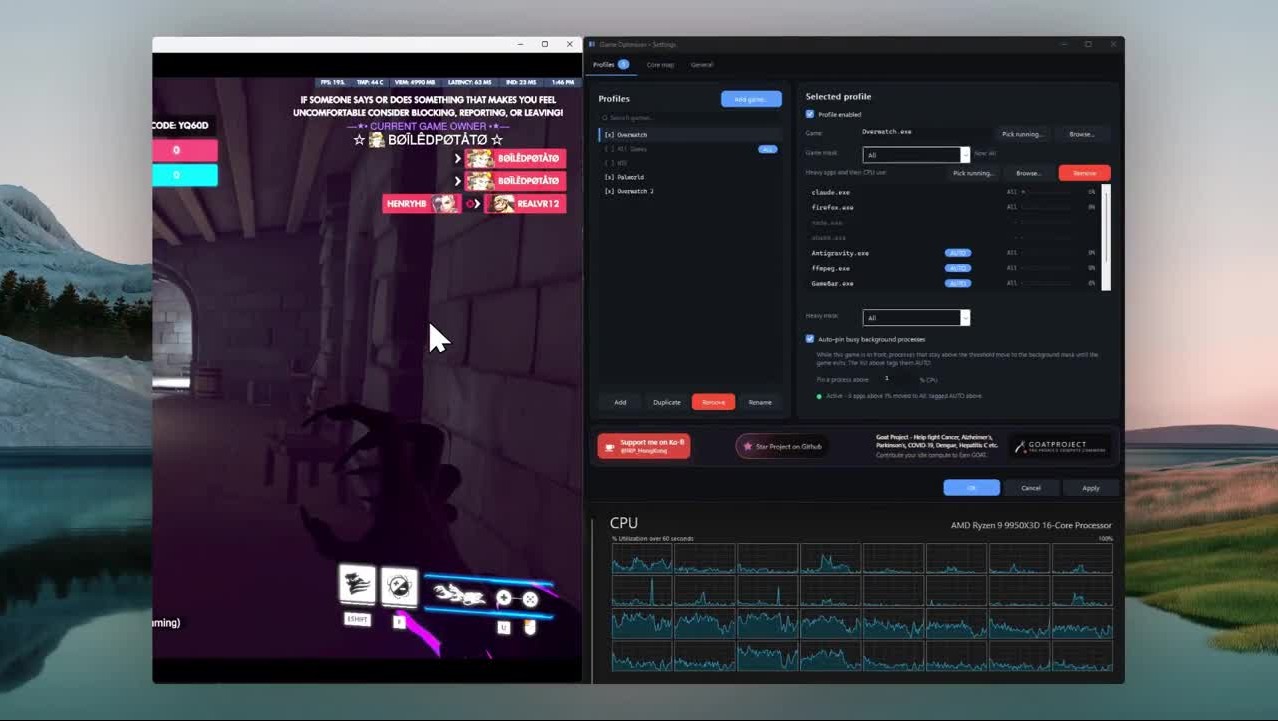Open the Heavy mask dropdown
The image size is (1278, 721).
coord(916,317)
